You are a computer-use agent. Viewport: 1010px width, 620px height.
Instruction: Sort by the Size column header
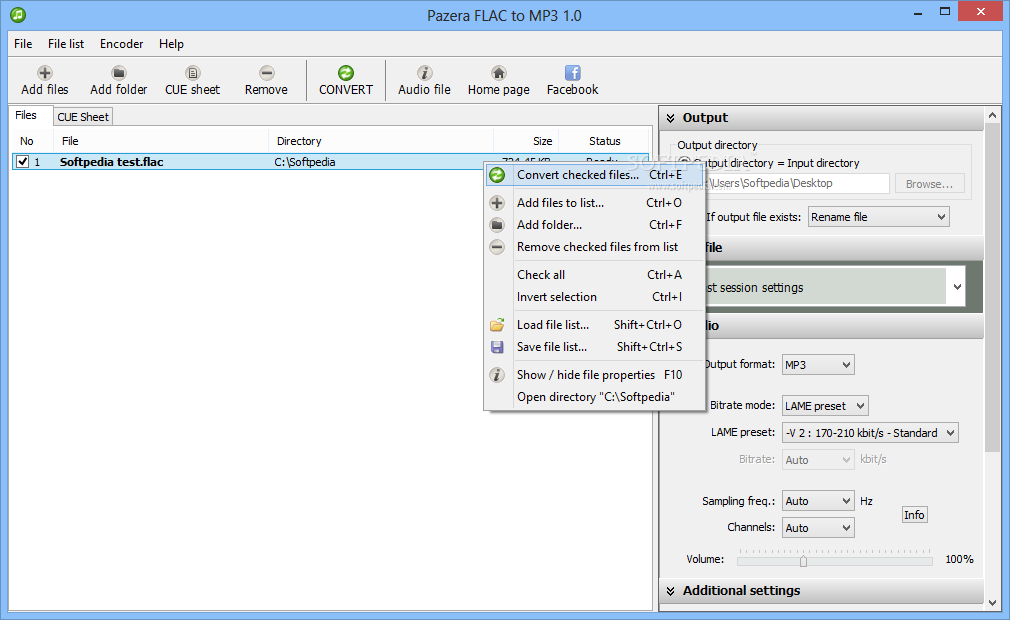[x=526, y=141]
